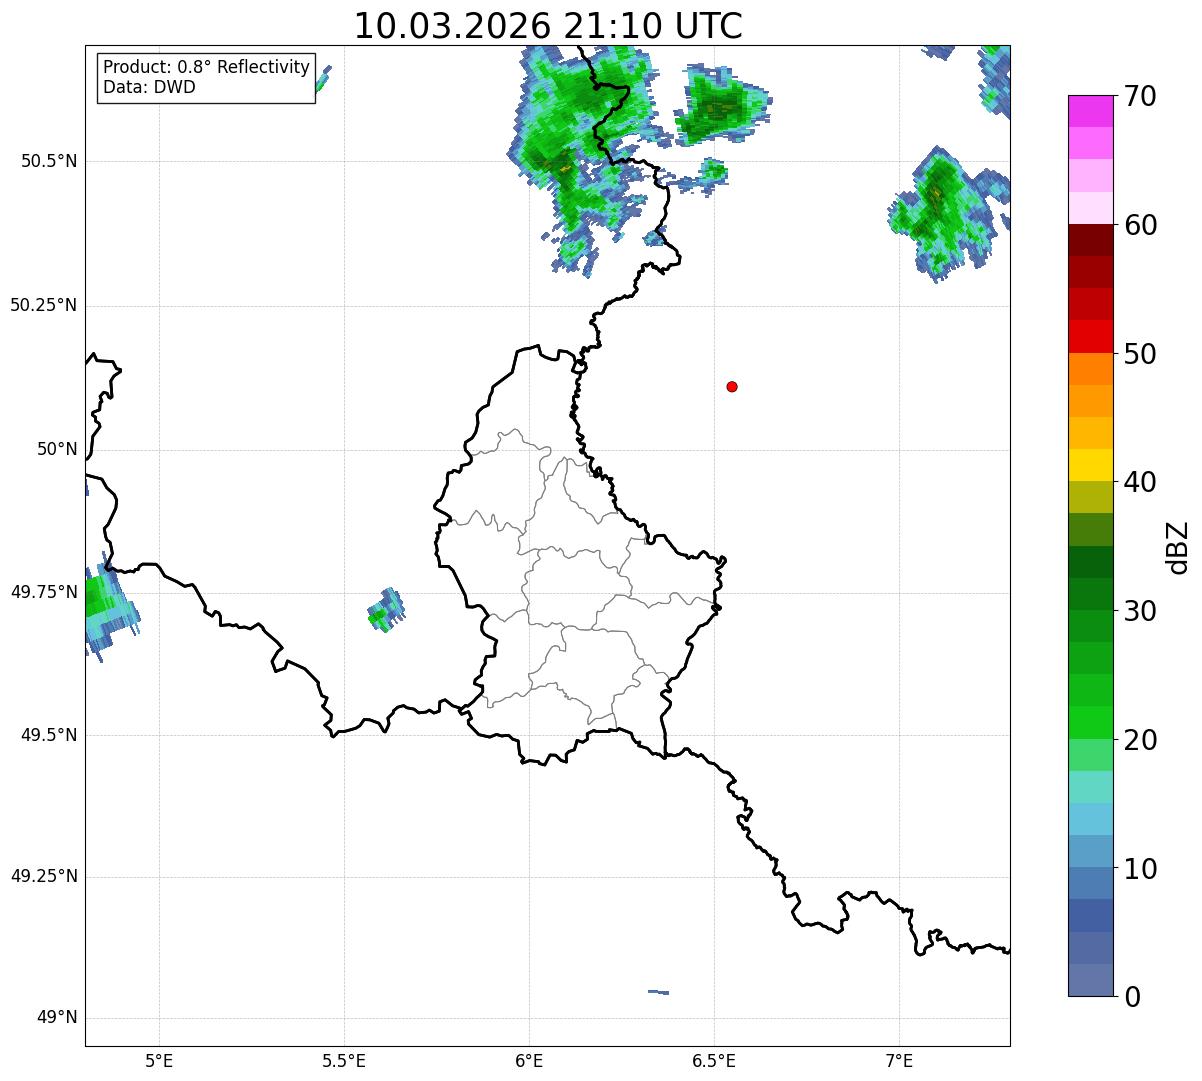Click the 49.25°N latitude label

pos(44,877)
